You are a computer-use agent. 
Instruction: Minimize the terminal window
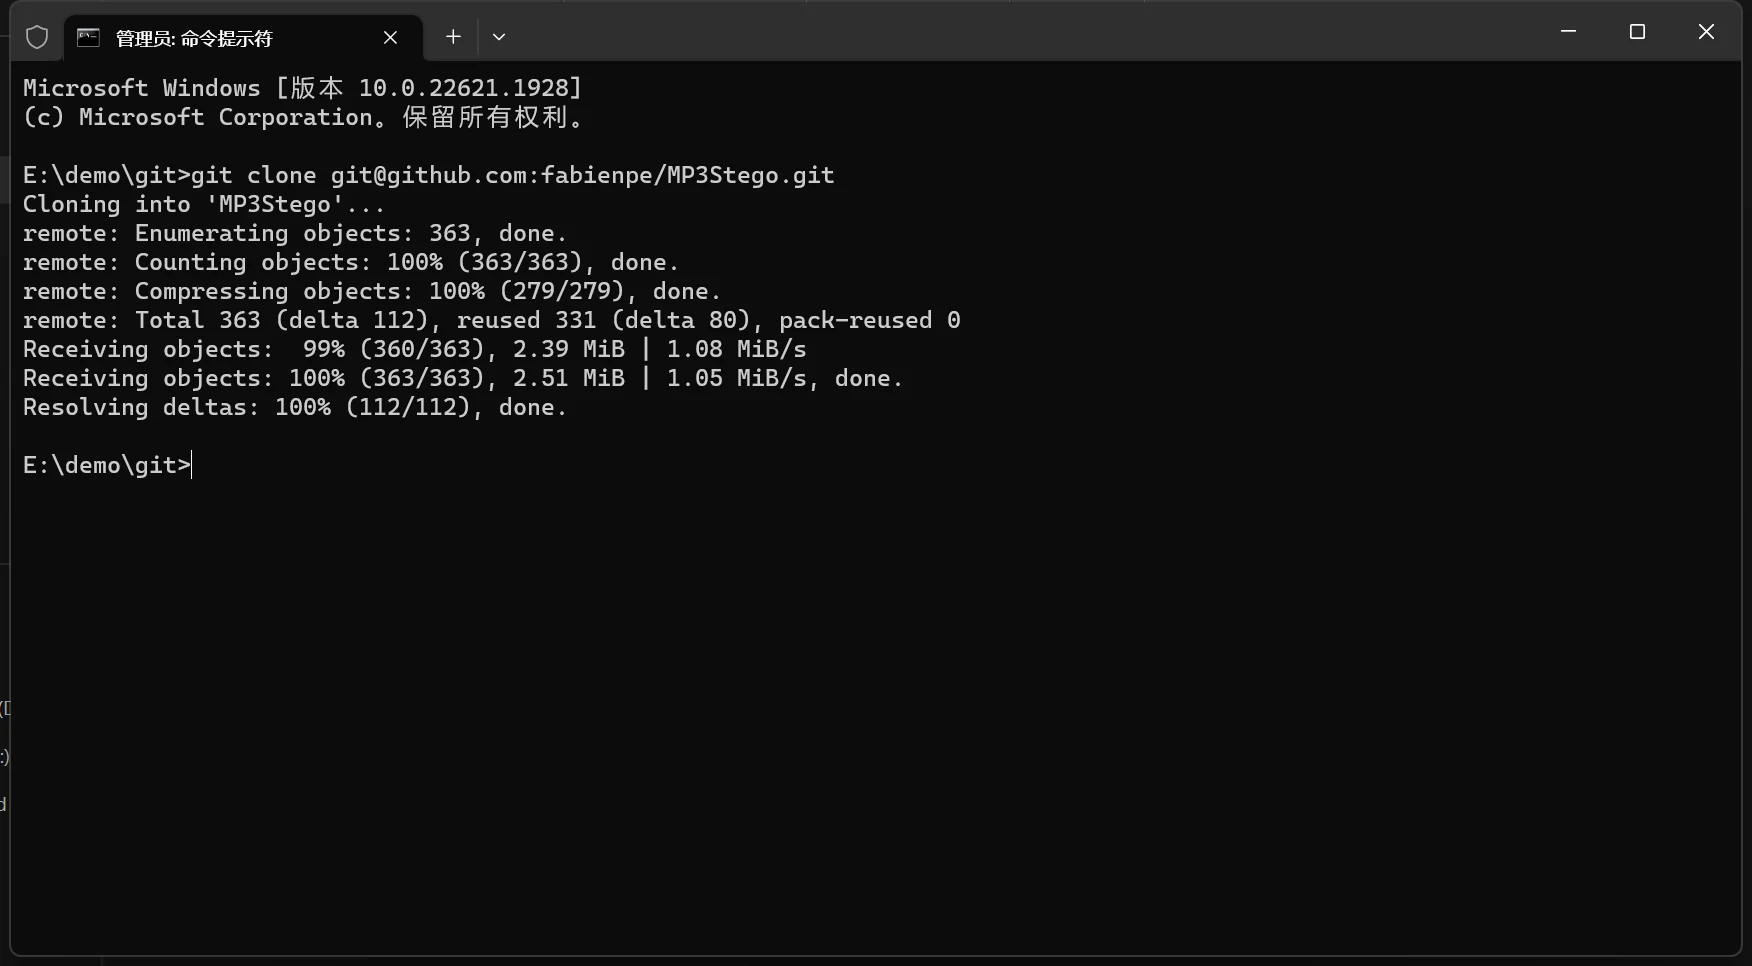point(1568,32)
